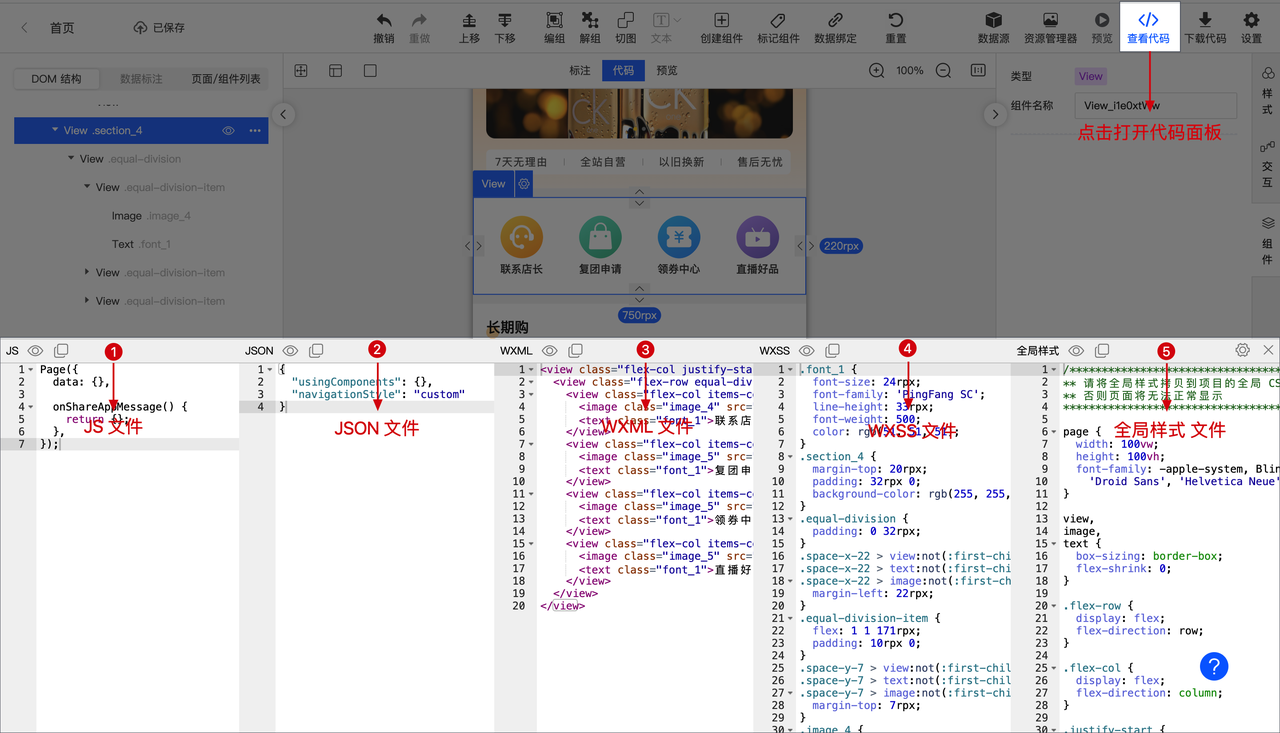The height and width of the screenshot is (733, 1280).
Task: Toggle the WXML panel eye icon
Action: coord(549,350)
